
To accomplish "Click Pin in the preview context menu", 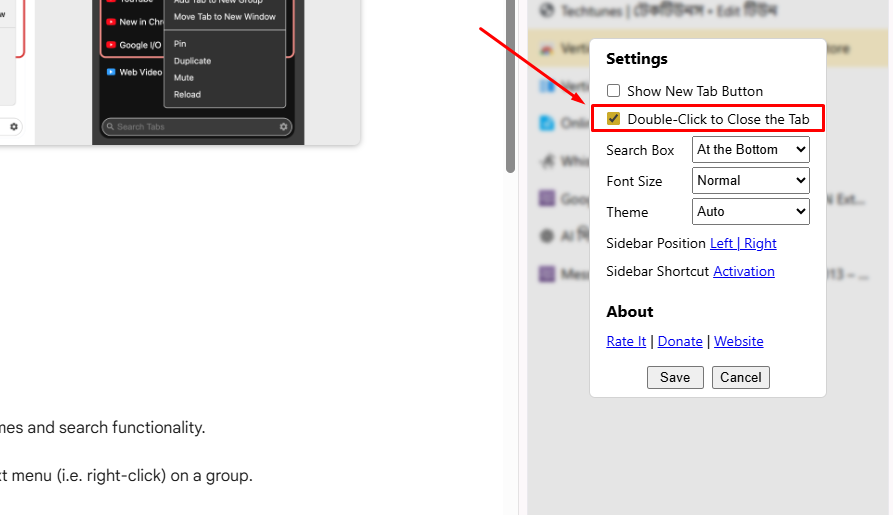I will click(x=180, y=44).
